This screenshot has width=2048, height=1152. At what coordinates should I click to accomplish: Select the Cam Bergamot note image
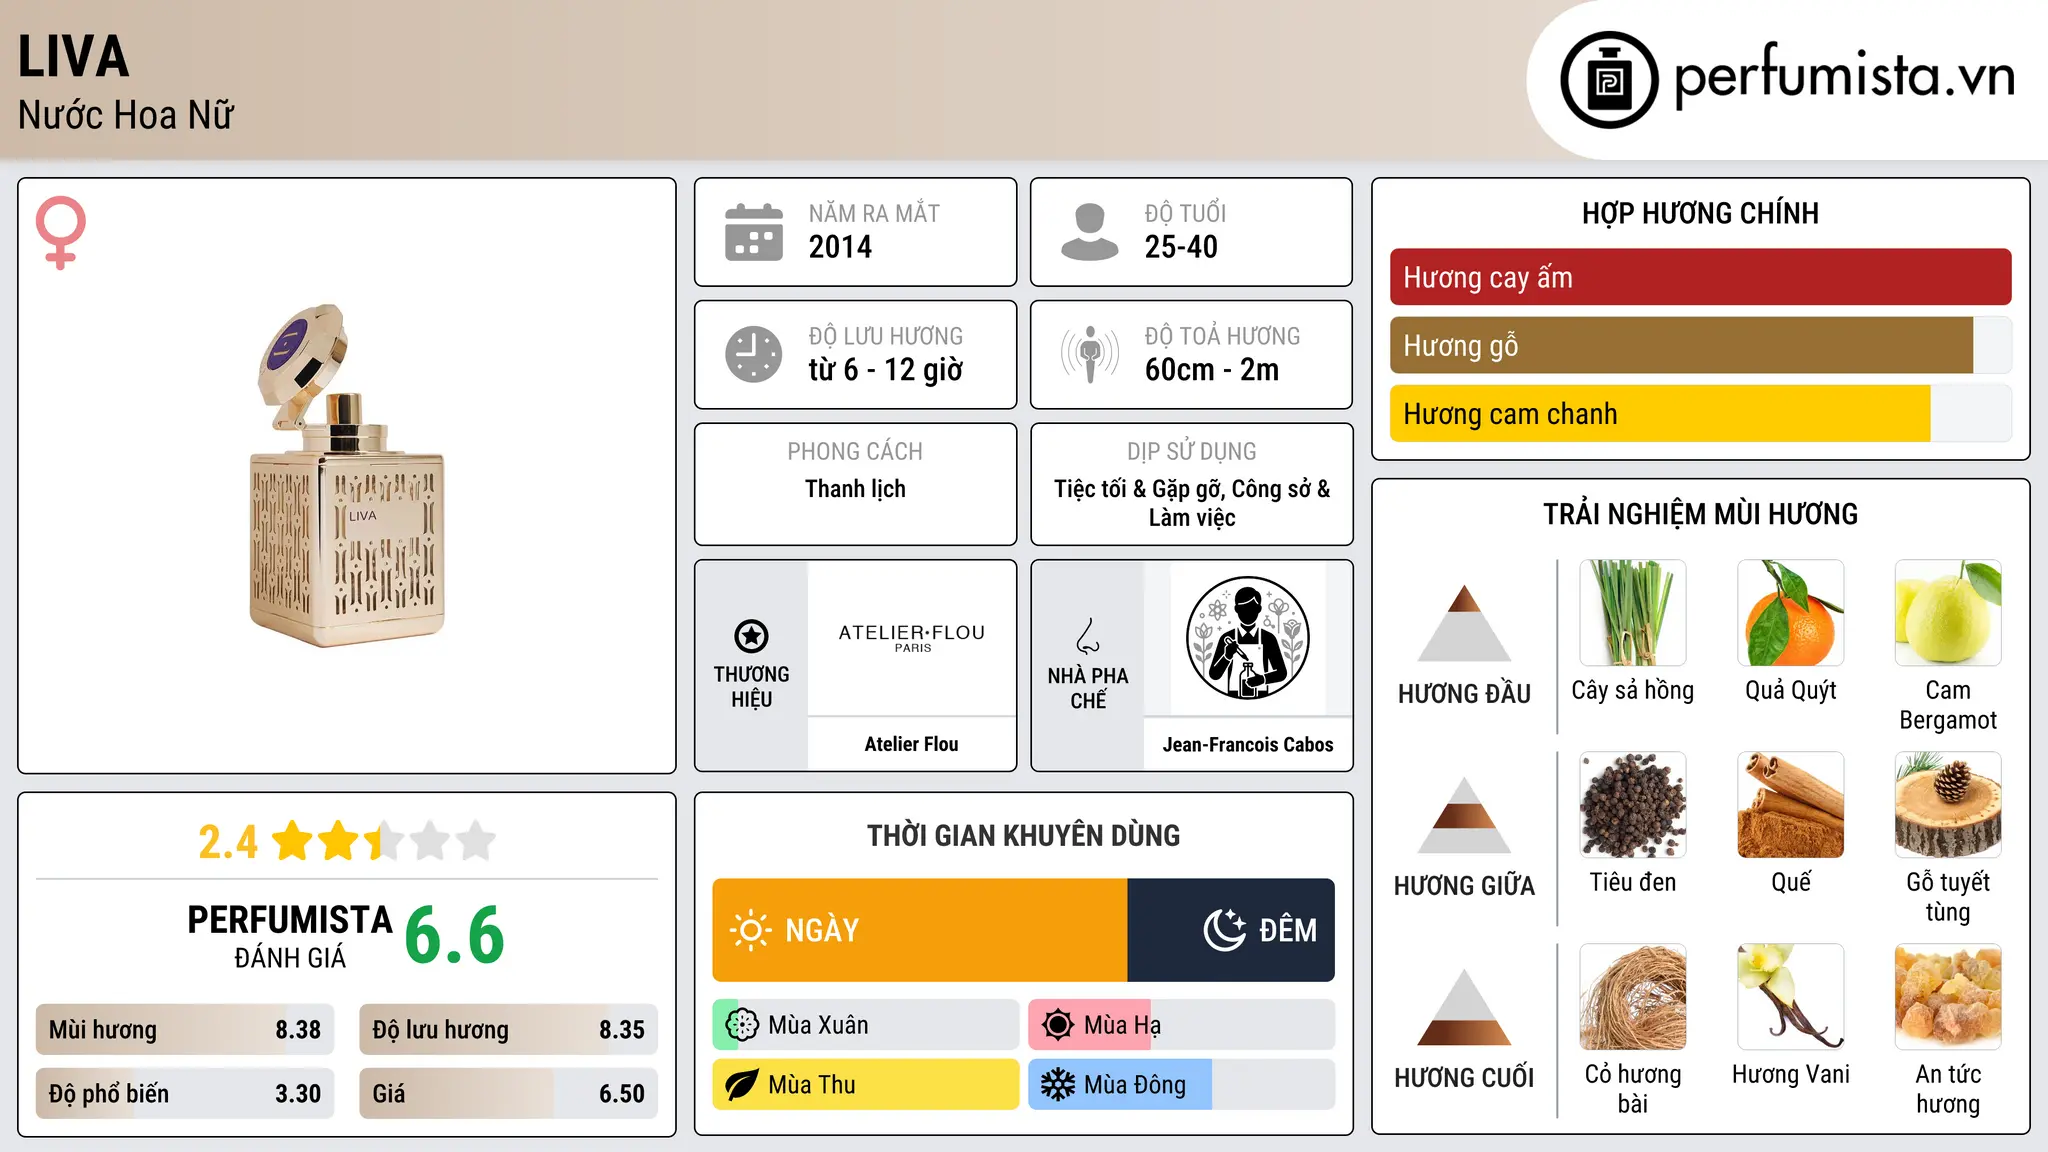[x=1948, y=613]
